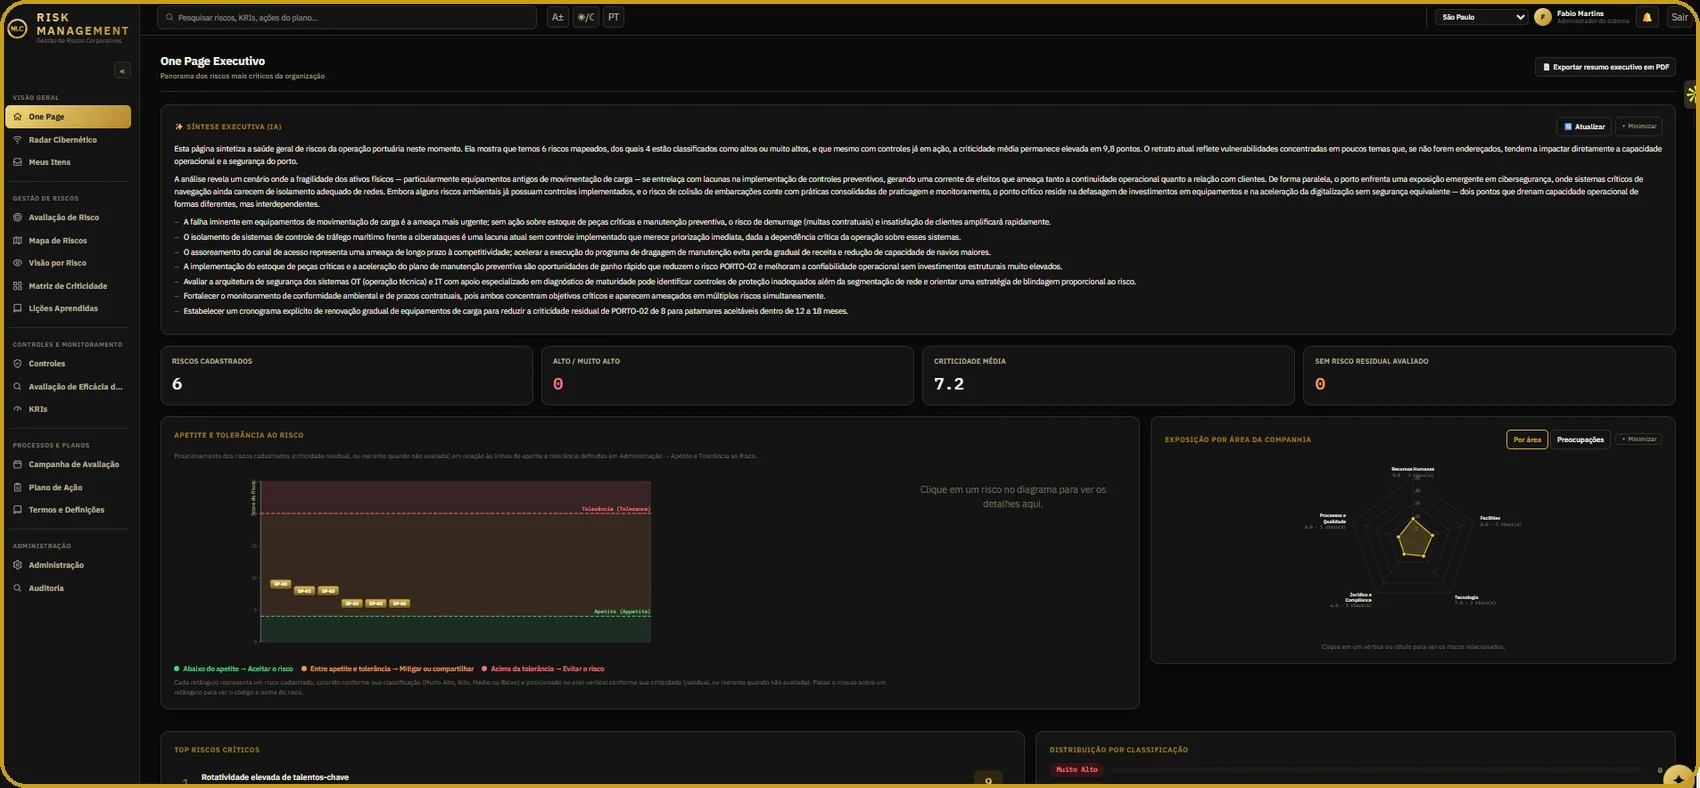
Task: Collapse the sidebar with double-chevron button
Action: [x=122, y=70]
